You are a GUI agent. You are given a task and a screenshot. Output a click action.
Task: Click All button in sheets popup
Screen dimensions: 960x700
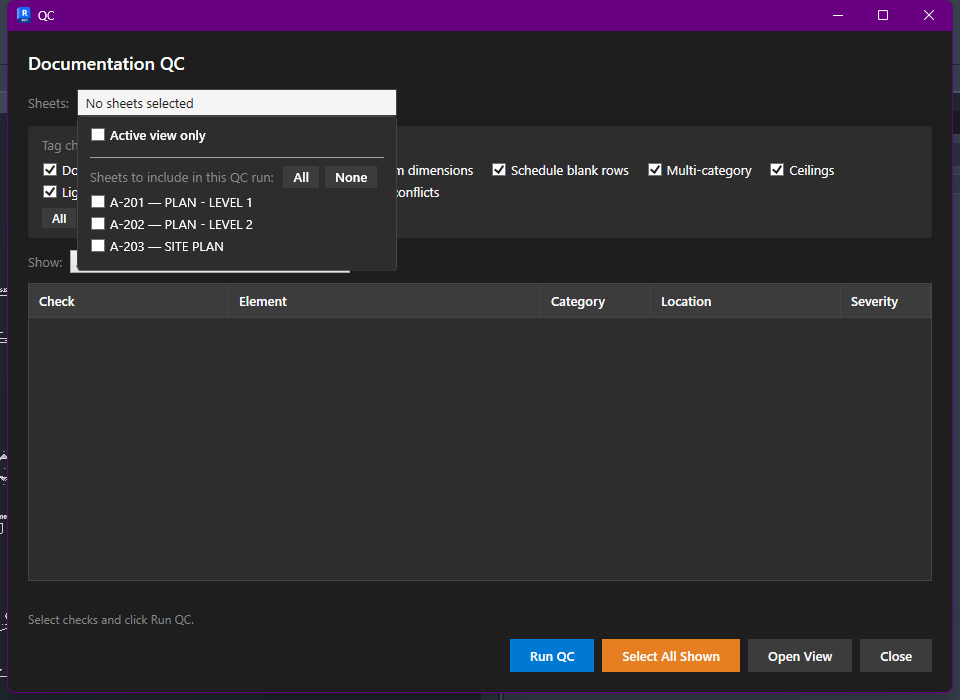(301, 177)
